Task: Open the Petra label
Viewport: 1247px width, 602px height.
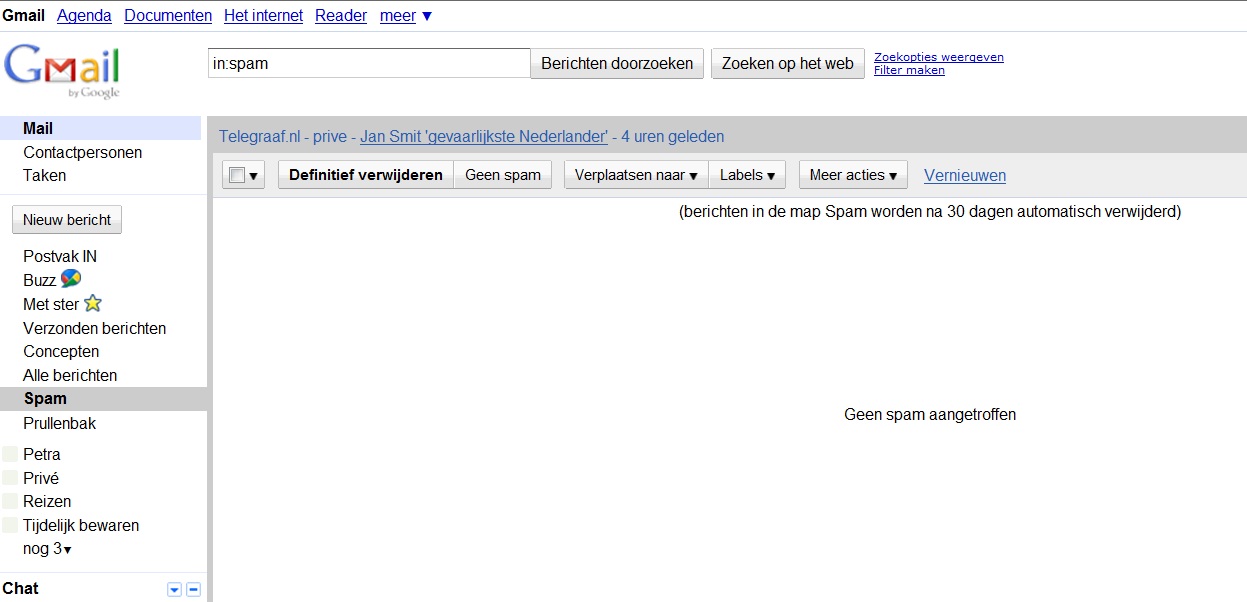Action: point(42,454)
